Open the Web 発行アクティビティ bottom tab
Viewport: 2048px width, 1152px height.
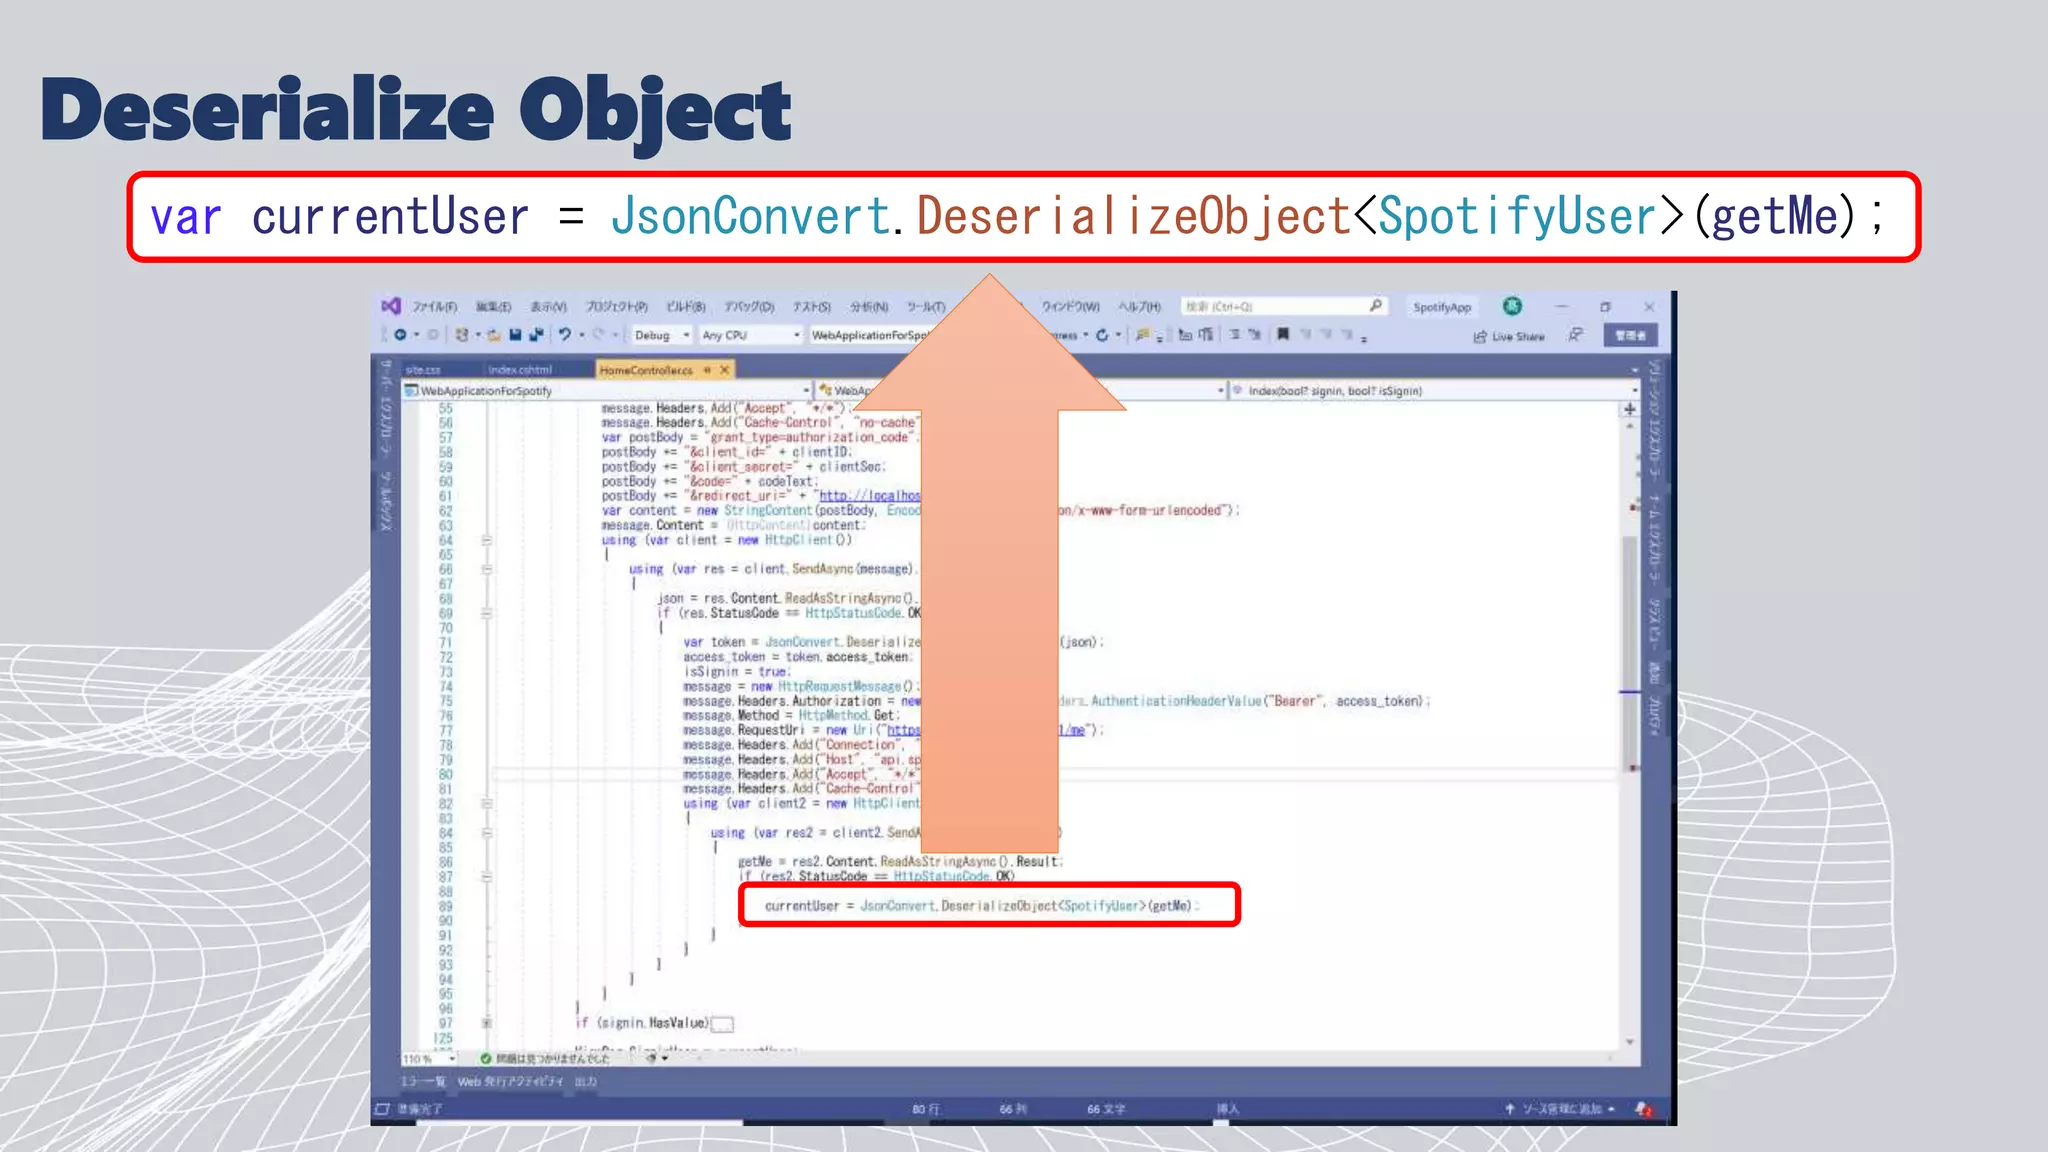pos(510,1082)
